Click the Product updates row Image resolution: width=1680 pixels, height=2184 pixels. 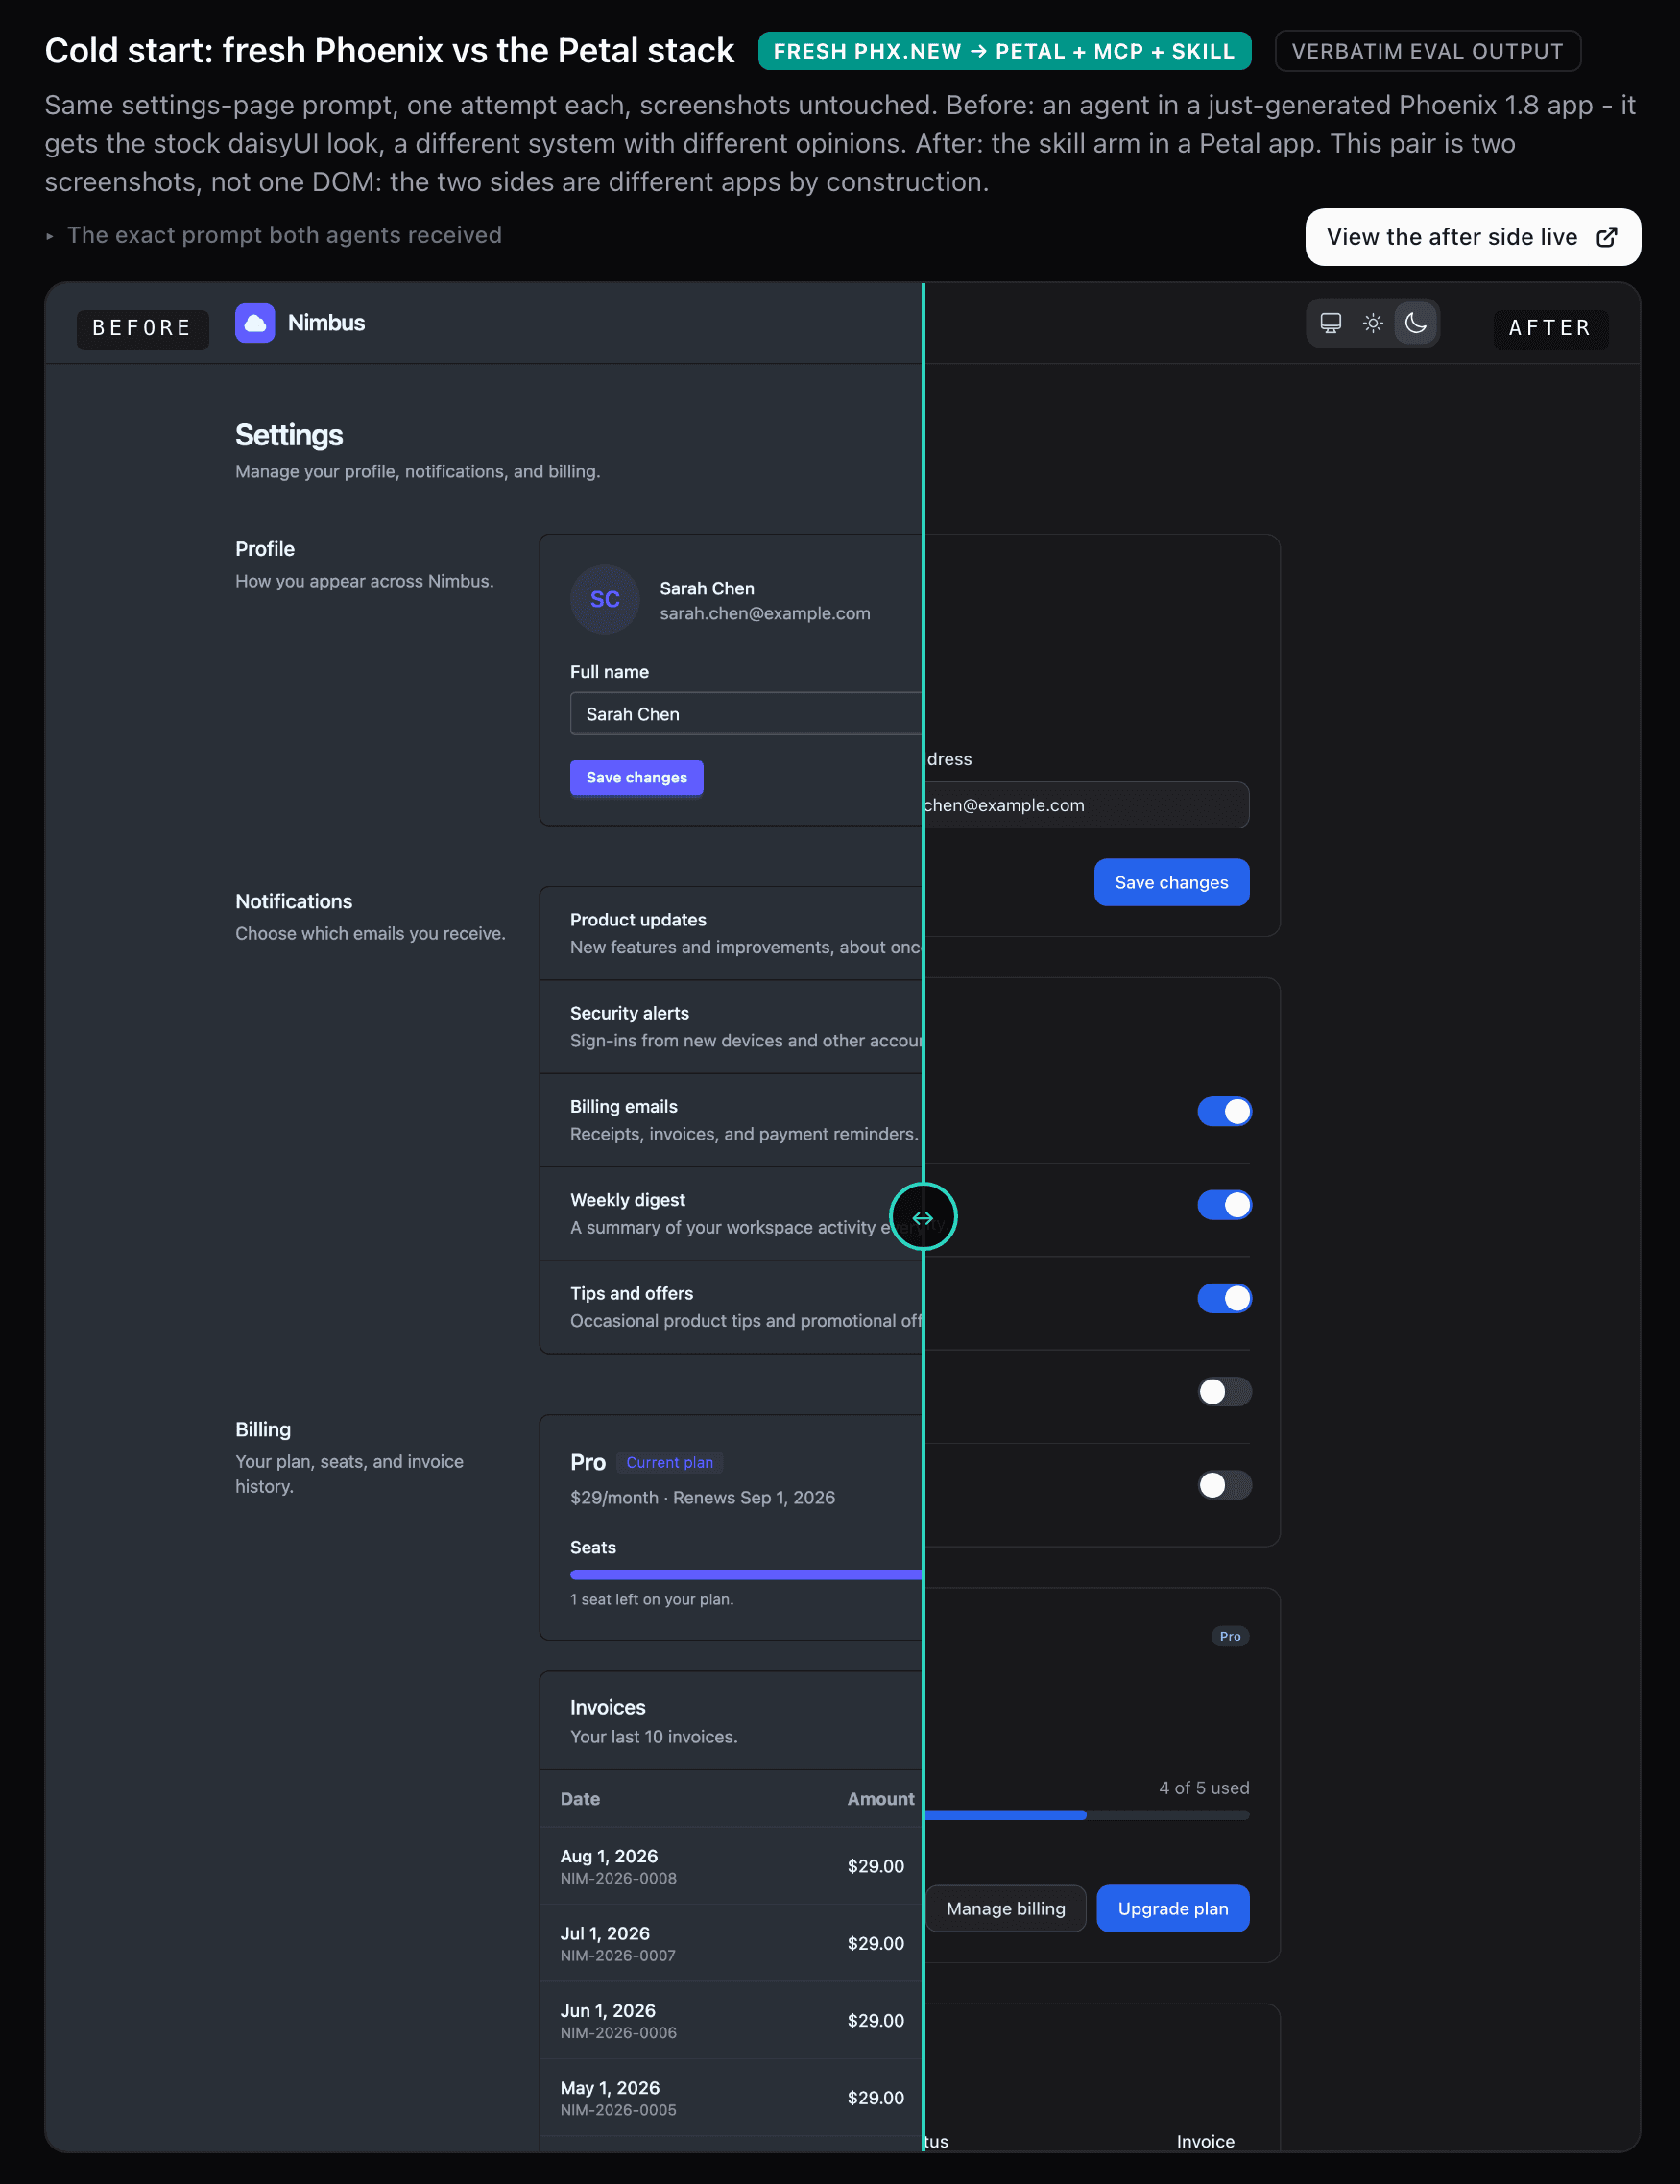click(731, 933)
